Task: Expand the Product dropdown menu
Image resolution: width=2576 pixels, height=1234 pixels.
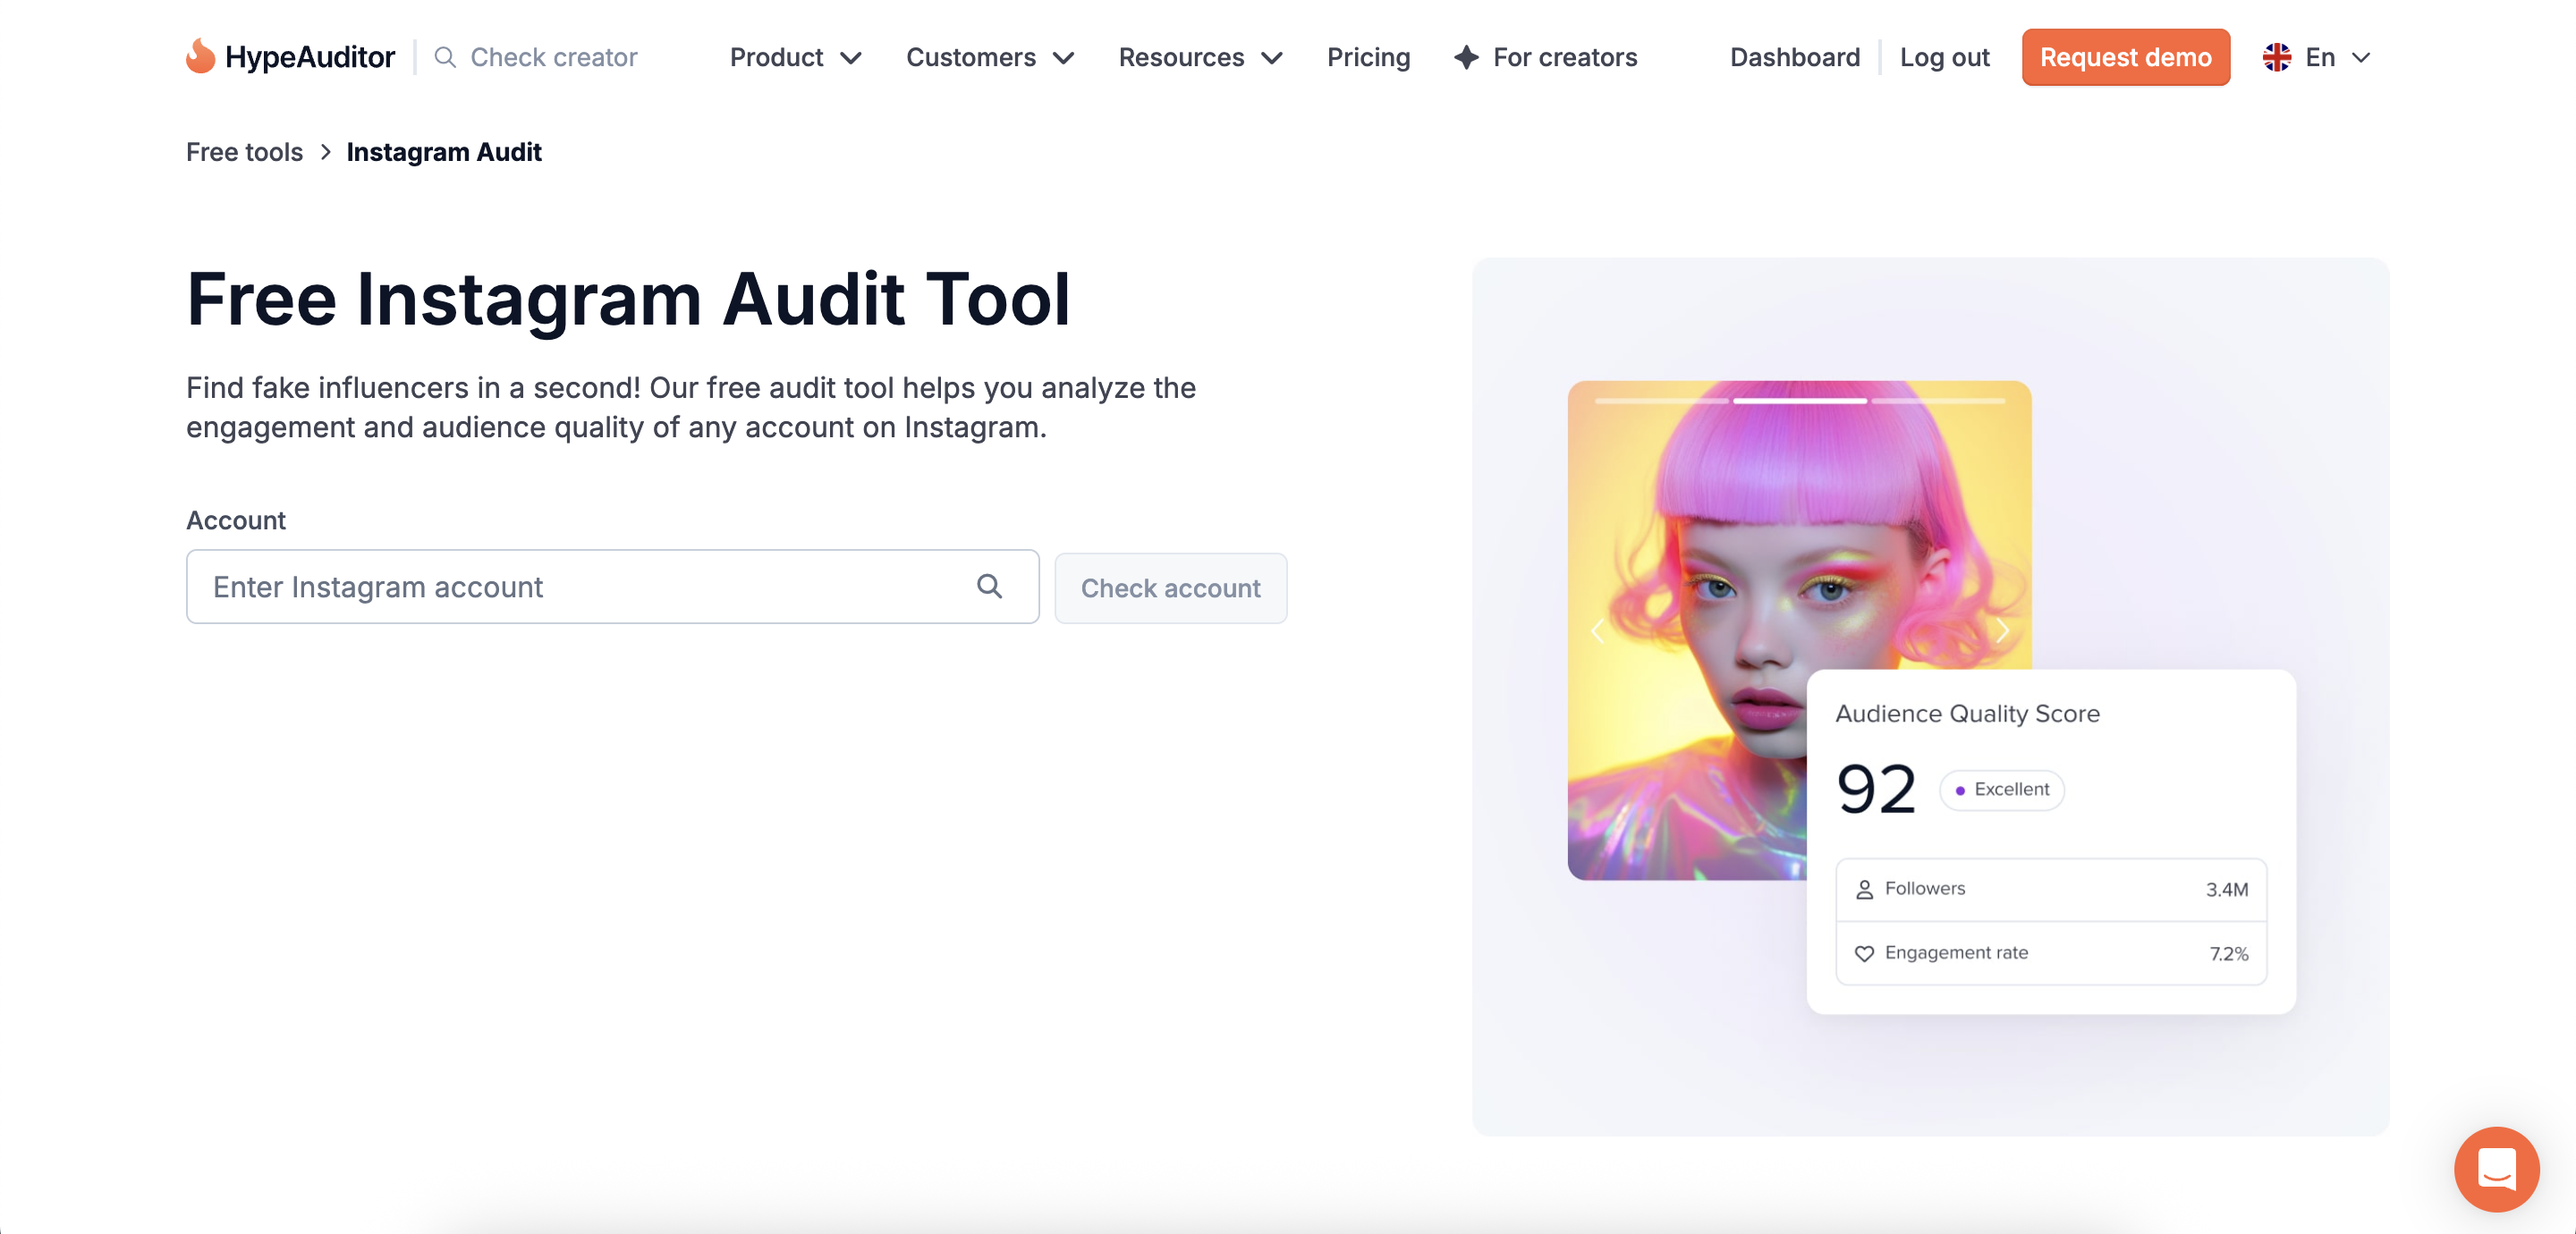Action: point(795,57)
